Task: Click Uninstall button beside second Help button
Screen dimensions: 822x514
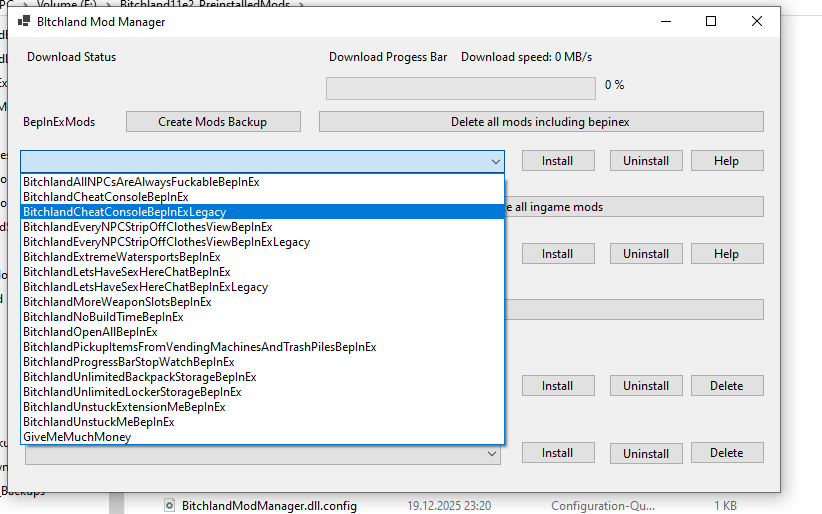Action: (x=646, y=254)
